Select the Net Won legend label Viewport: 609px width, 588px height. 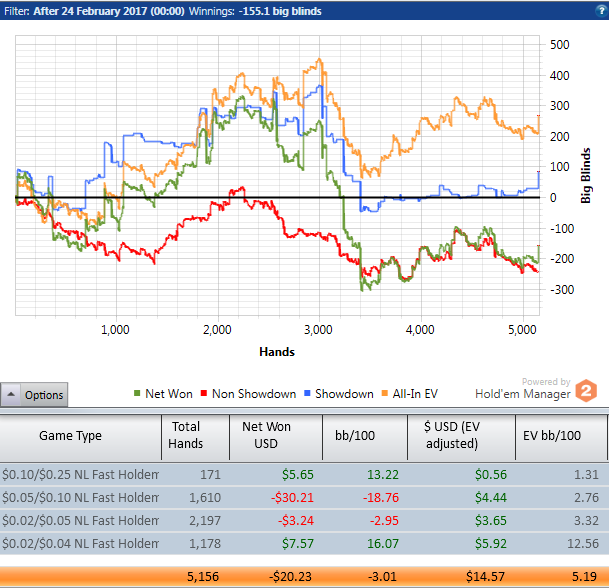click(169, 394)
